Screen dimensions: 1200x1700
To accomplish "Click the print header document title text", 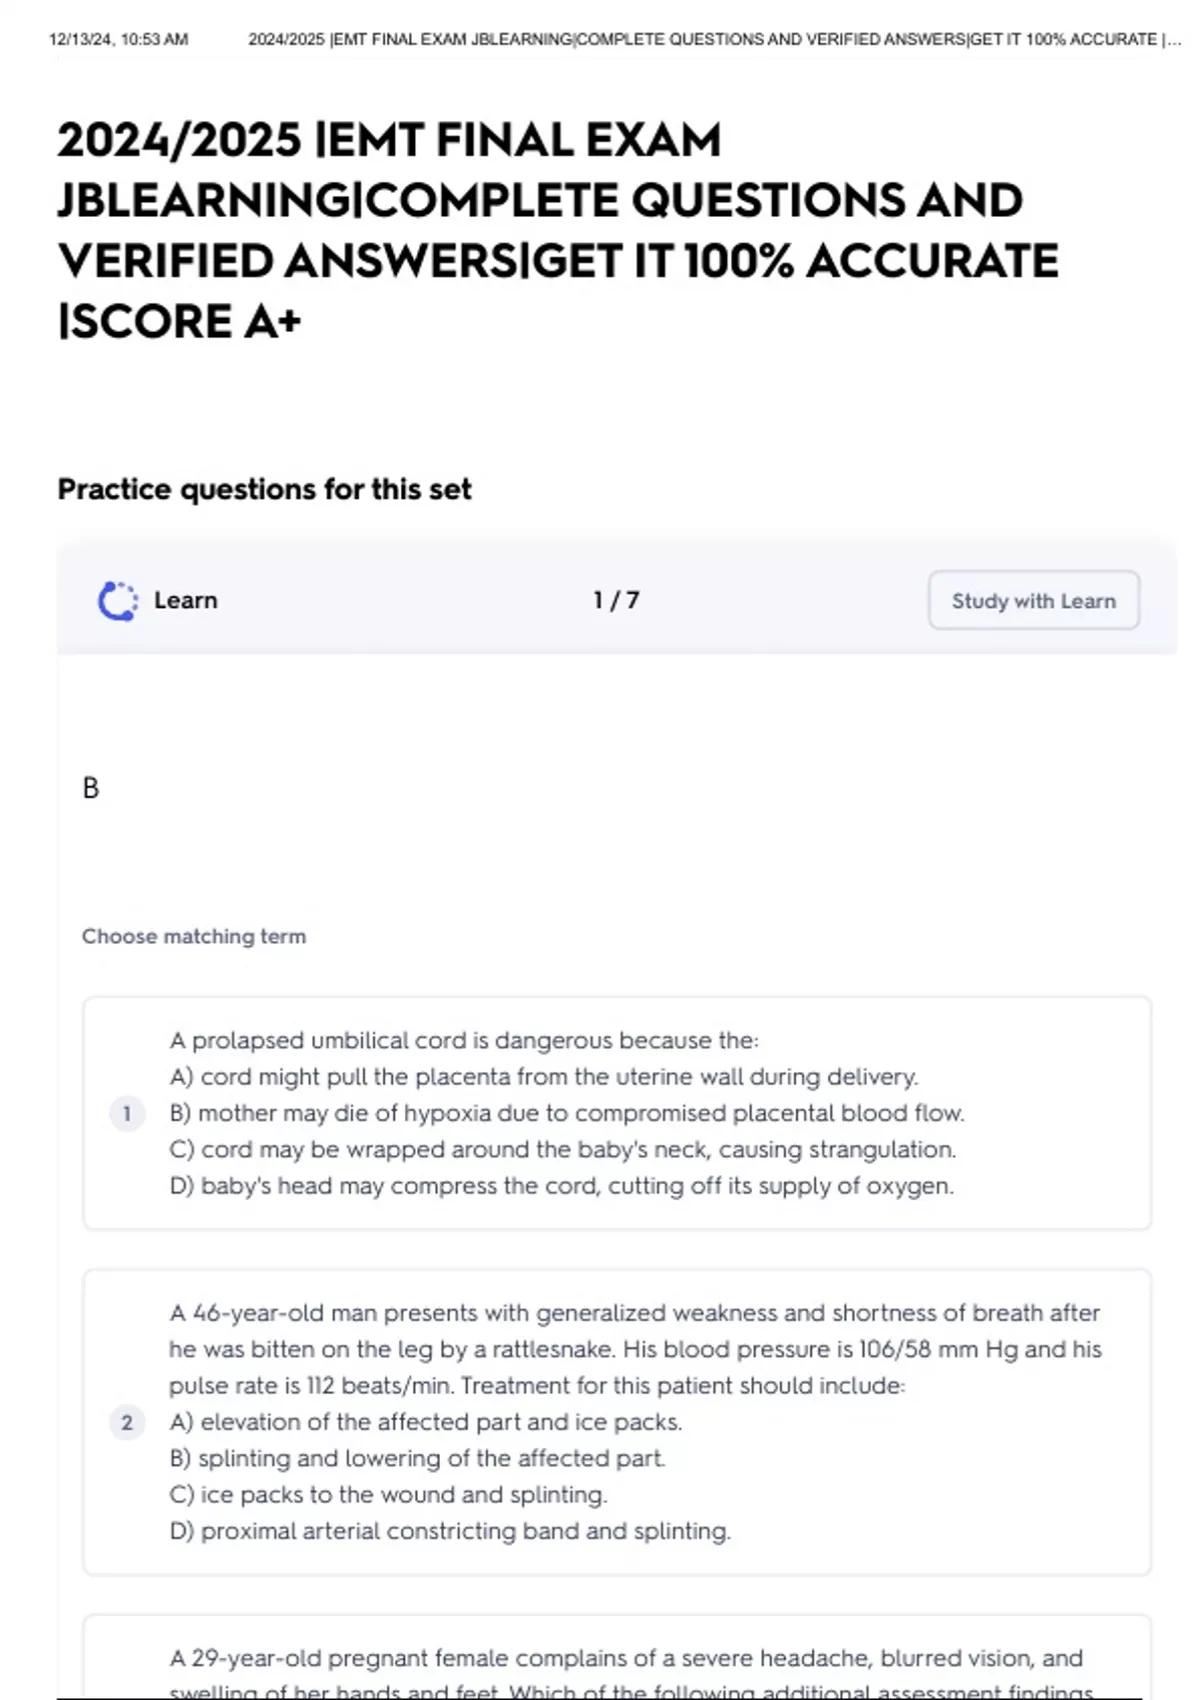I will (714, 39).
